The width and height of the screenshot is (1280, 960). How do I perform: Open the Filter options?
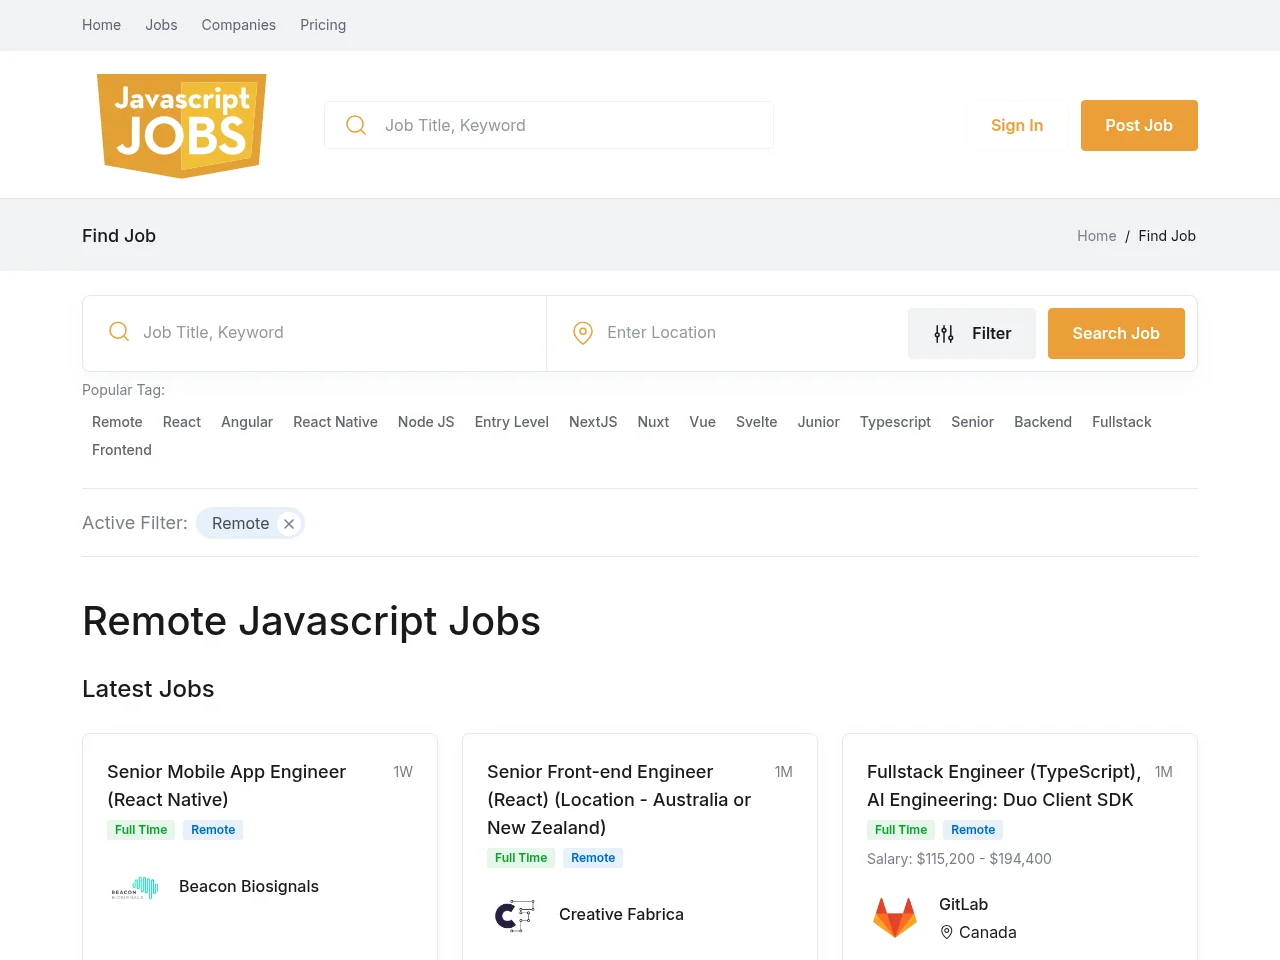(x=972, y=333)
